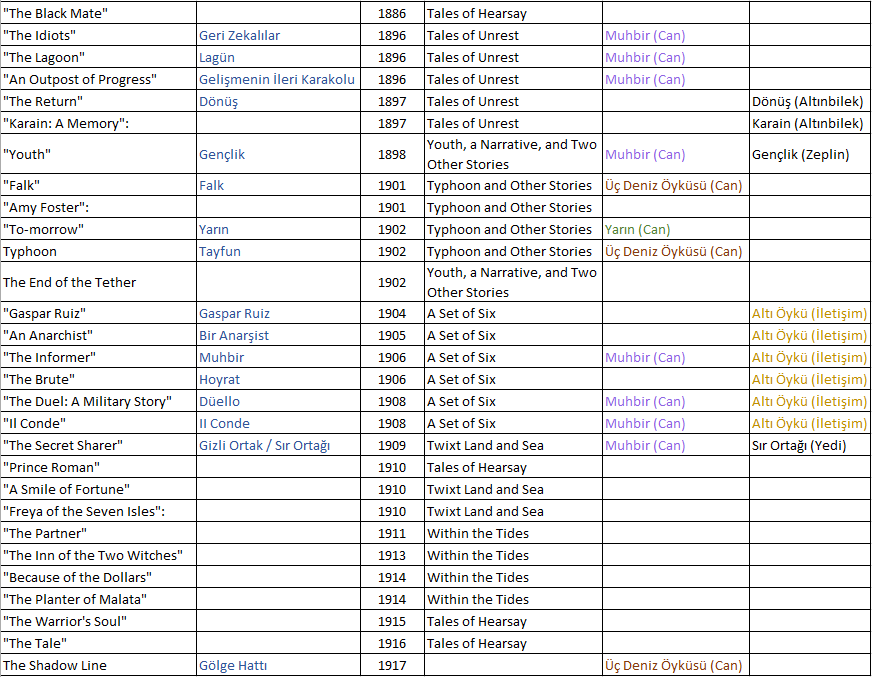
Task: Click the blue "Lagün" text
Action: (217, 57)
